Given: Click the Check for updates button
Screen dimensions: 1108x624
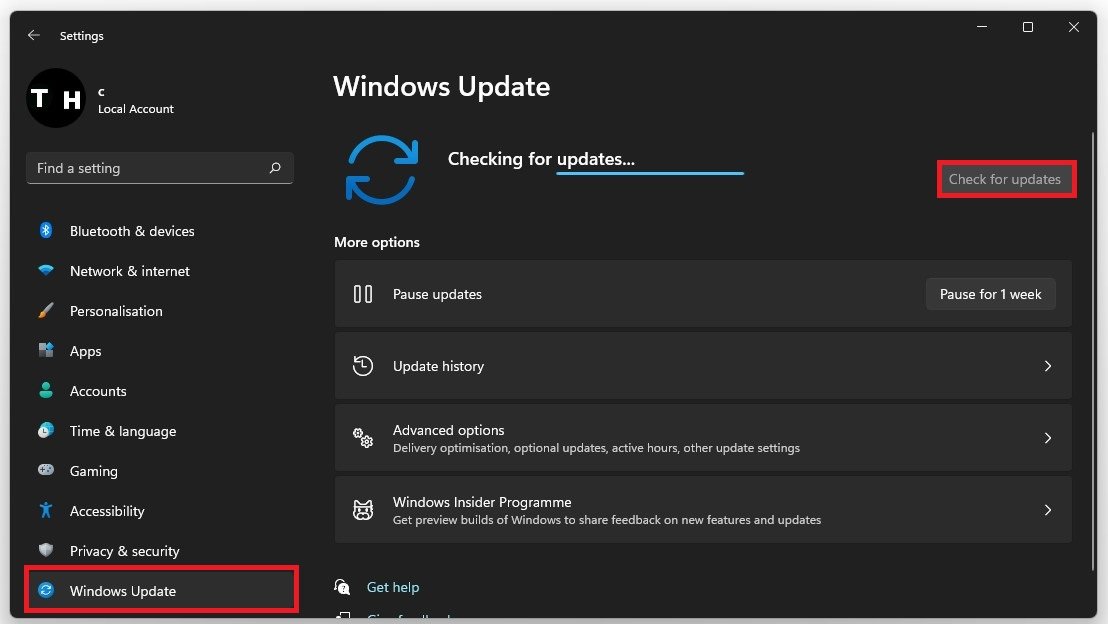Looking at the screenshot, I should 1005,179.
